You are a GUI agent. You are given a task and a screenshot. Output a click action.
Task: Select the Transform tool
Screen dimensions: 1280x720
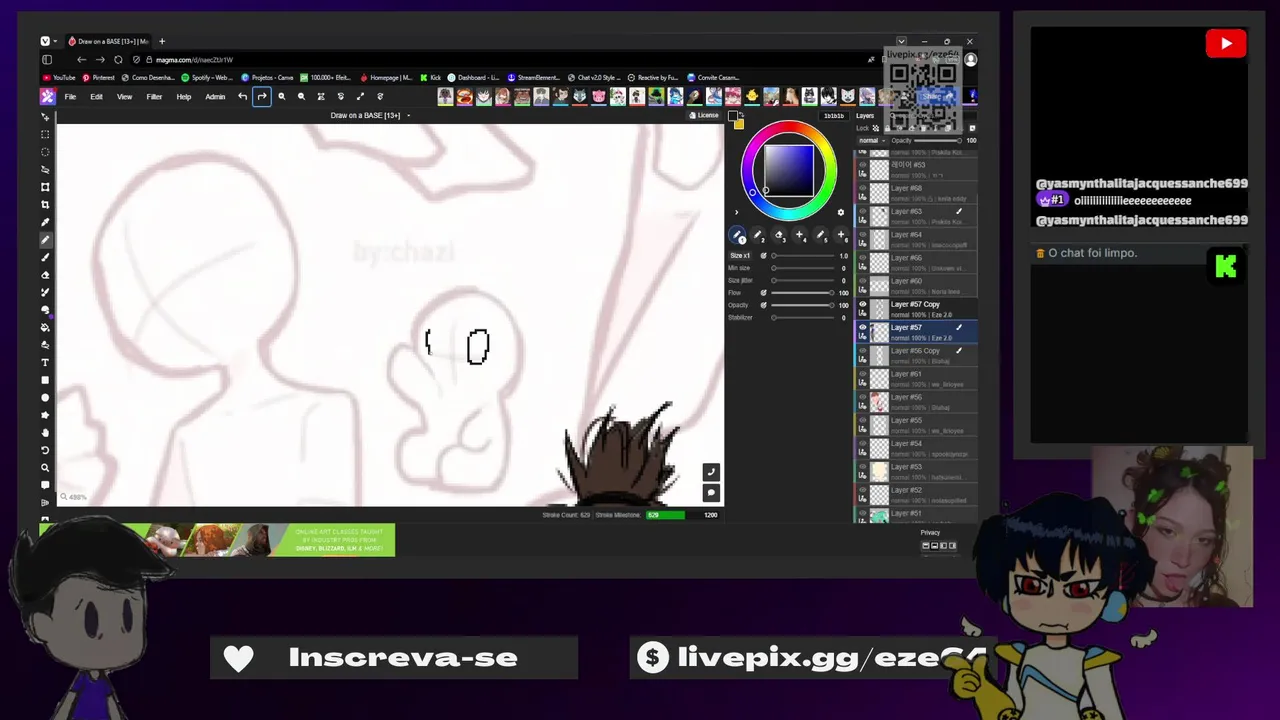pos(45,187)
